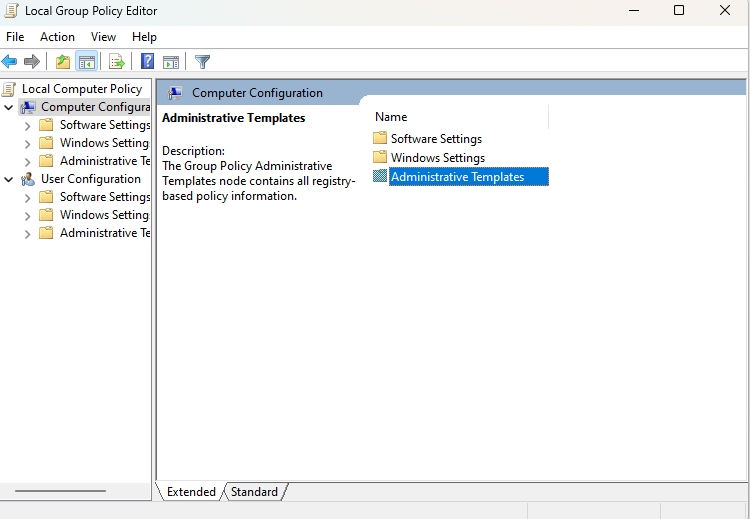
Task: Open the View menu
Action: coord(103,37)
